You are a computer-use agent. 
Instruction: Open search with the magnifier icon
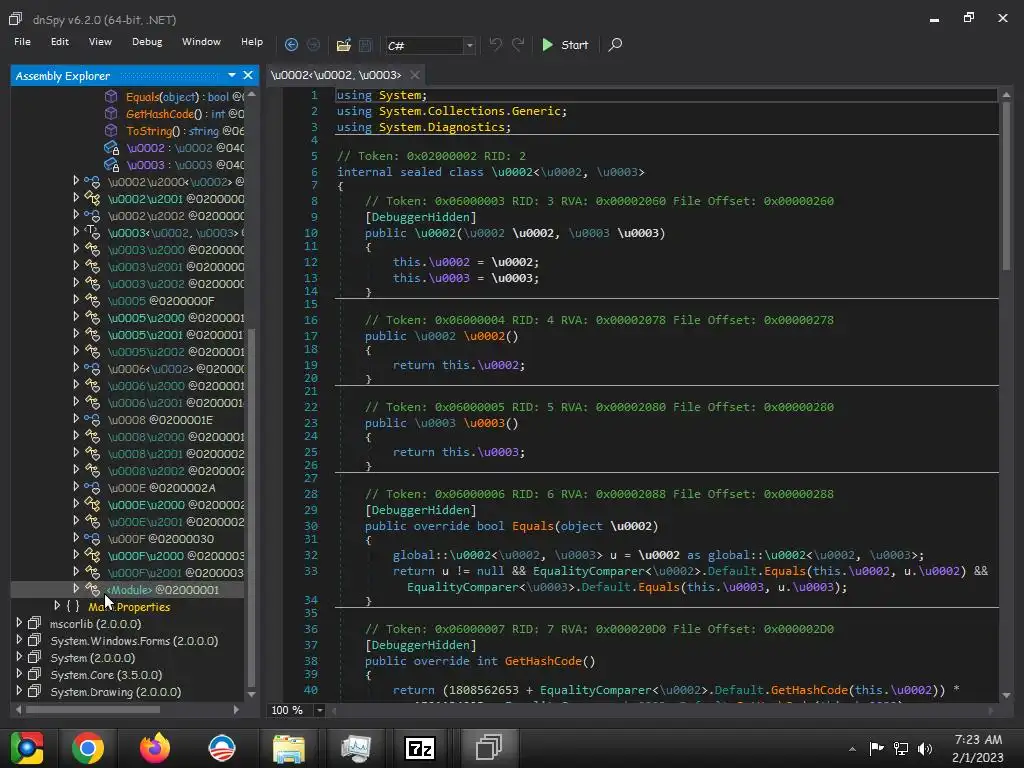(615, 45)
